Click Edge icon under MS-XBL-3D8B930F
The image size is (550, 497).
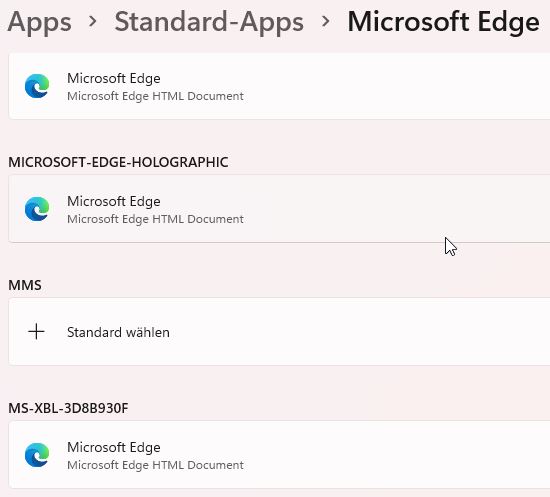[x=37, y=455]
